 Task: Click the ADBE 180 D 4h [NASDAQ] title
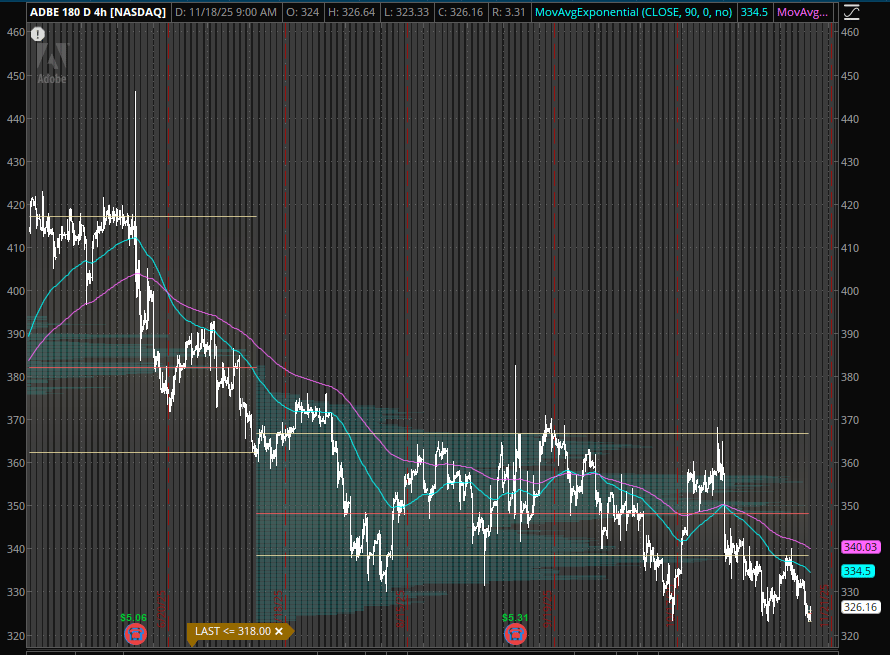(x=98, y=12)
